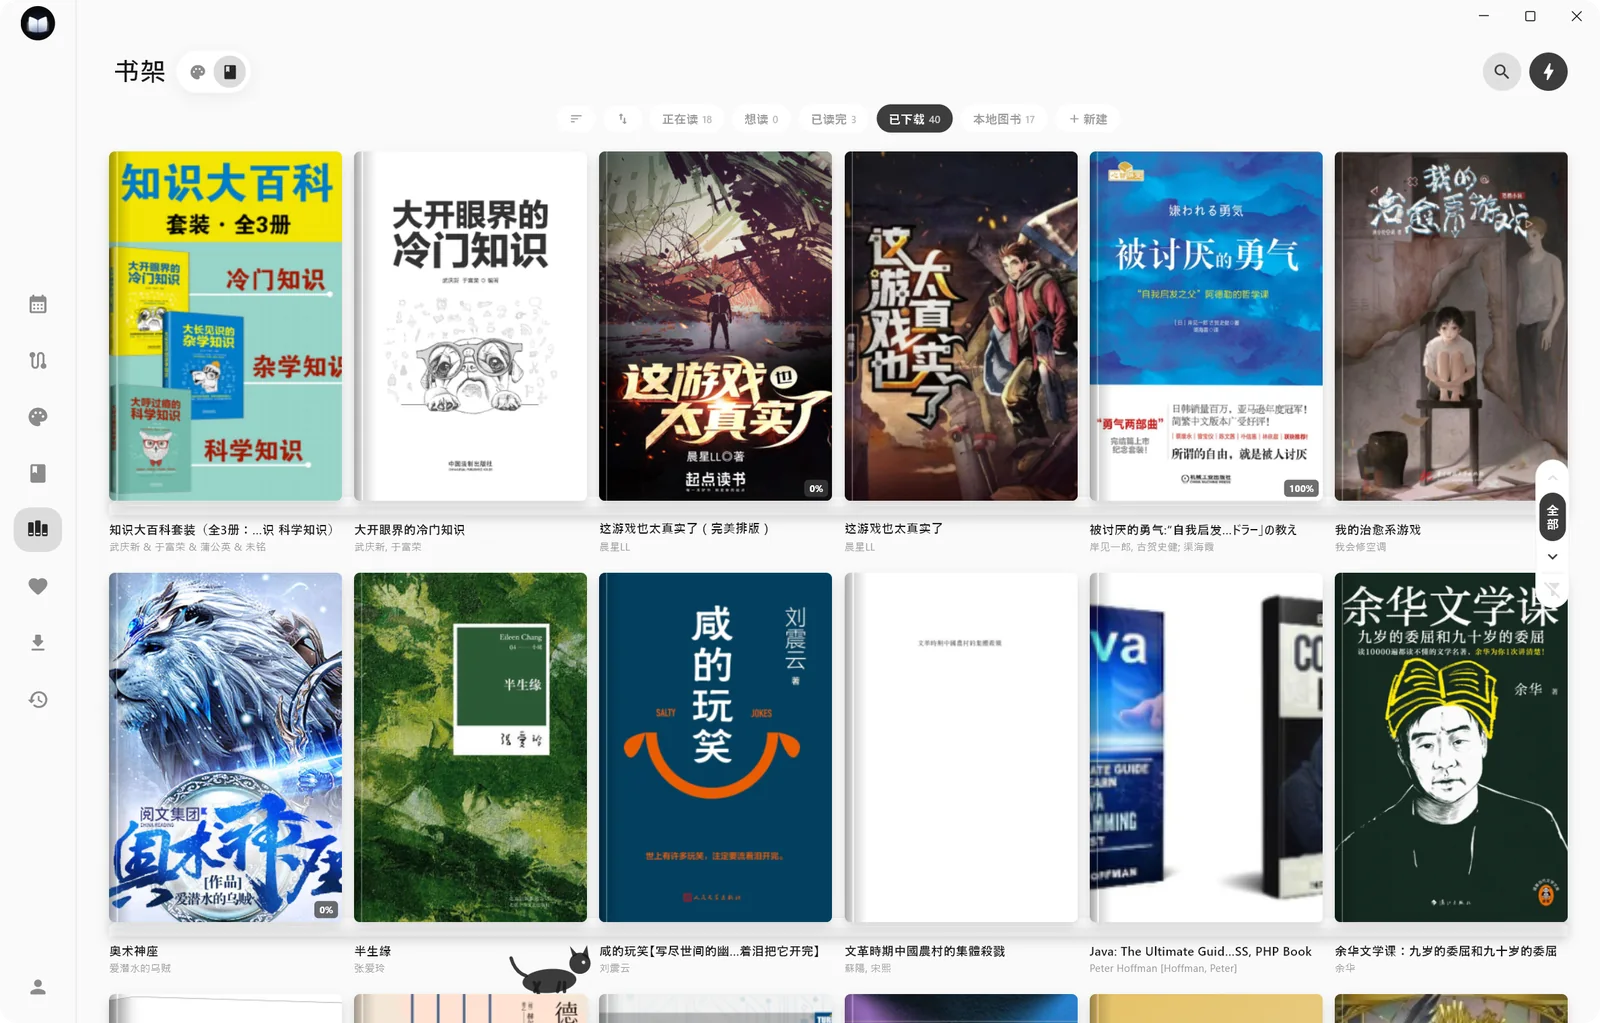
Task: Switch to the 已读完 3 tab
Action: pyautogui.click(x=833, y=119)
